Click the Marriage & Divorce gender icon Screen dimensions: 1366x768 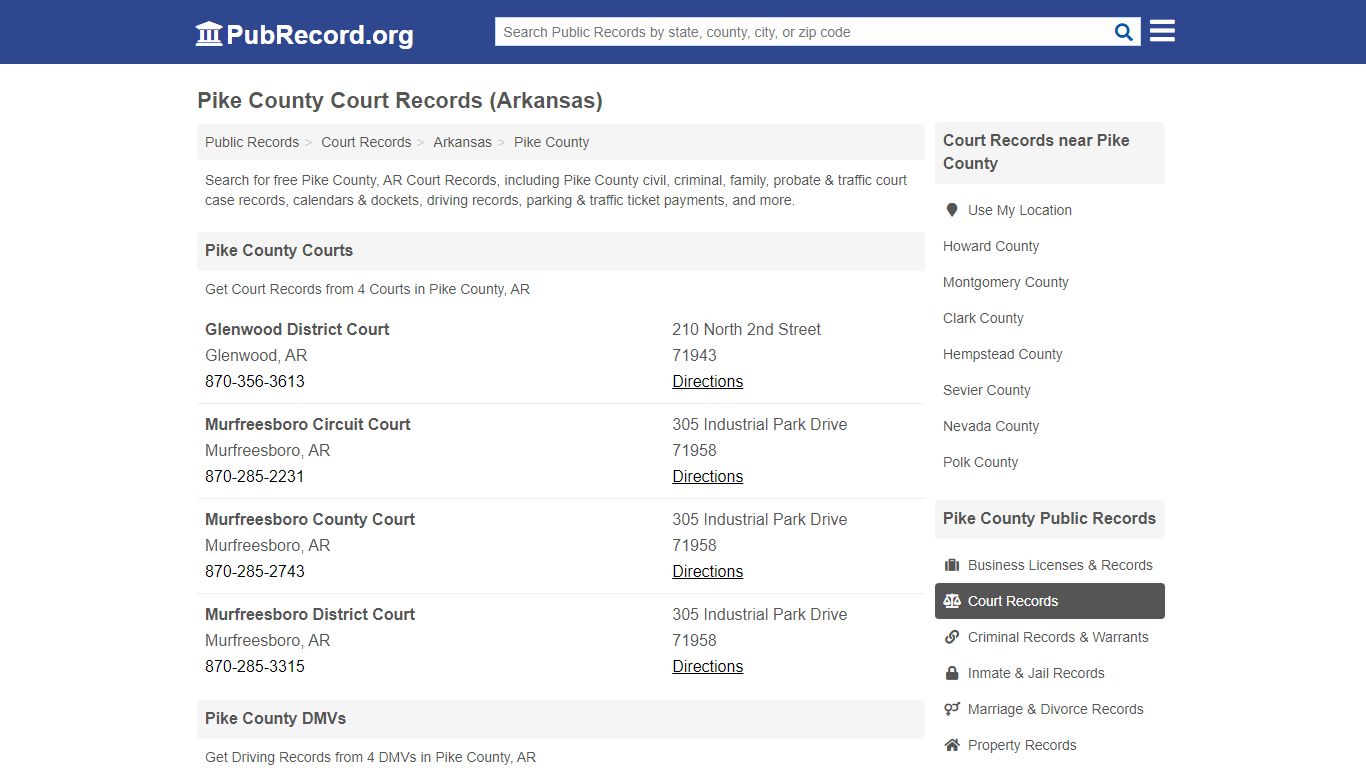952,709
